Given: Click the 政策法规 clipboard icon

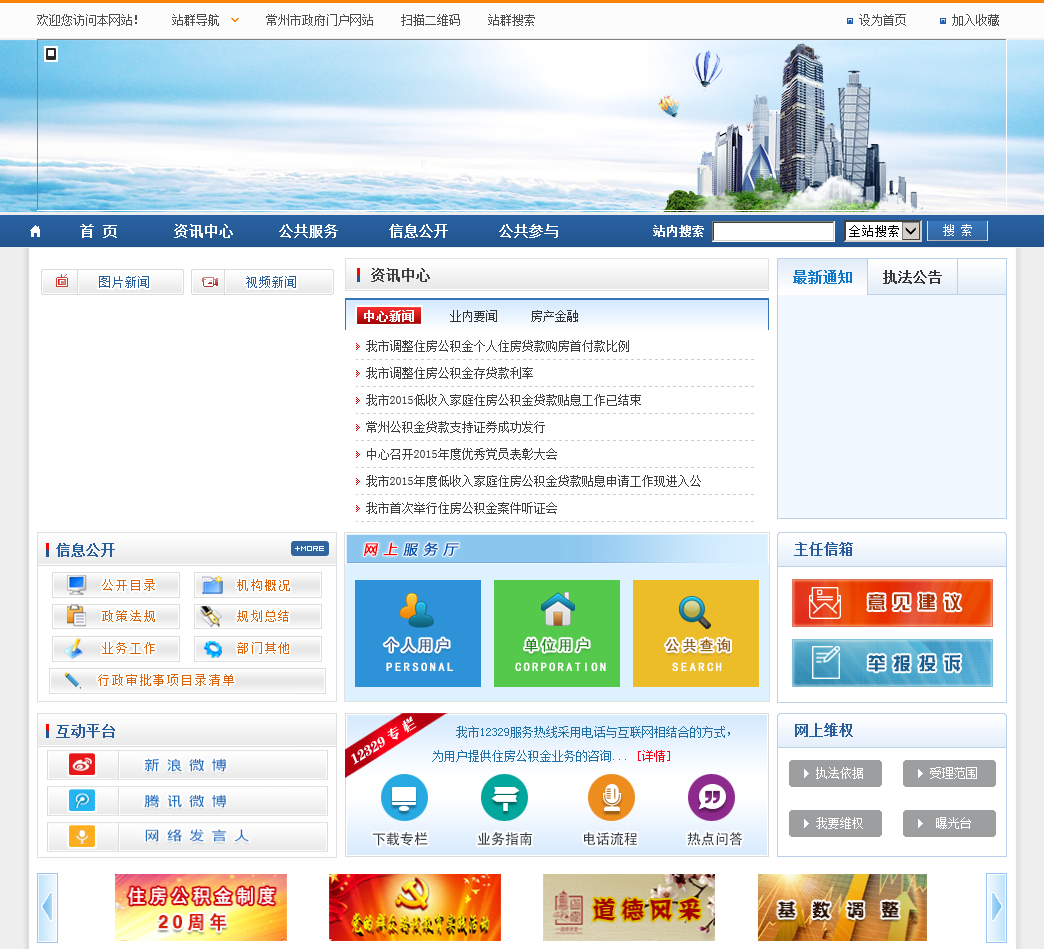Looking at the screenshot, I should coord(77,615).
